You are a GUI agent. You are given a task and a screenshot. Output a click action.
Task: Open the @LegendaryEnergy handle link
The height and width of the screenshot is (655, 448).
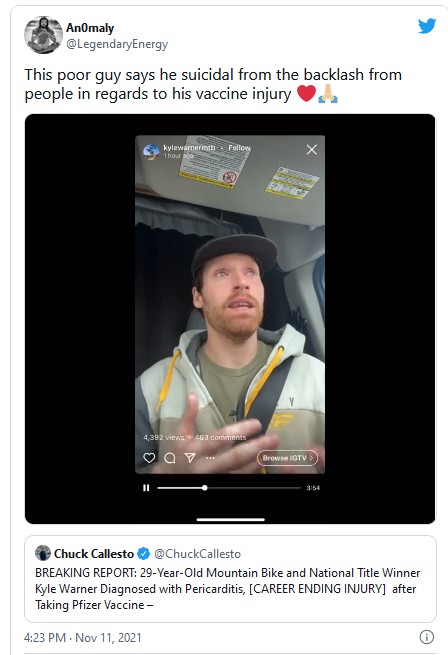pos(117,44)
